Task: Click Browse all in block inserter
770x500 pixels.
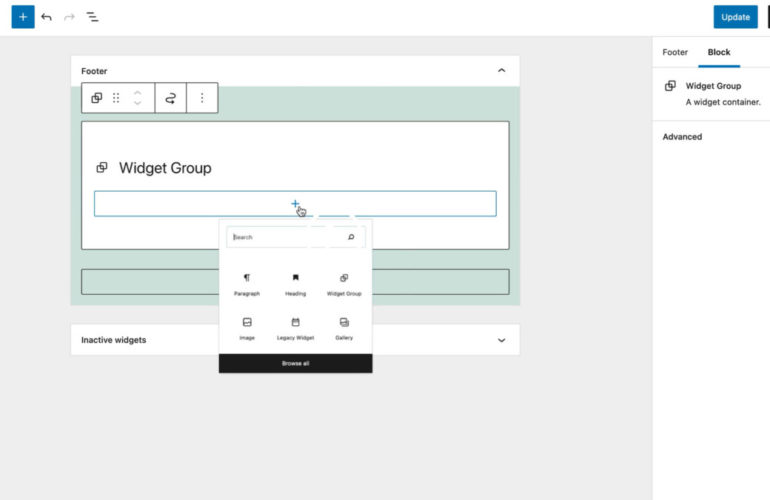Action: point(295,363)
